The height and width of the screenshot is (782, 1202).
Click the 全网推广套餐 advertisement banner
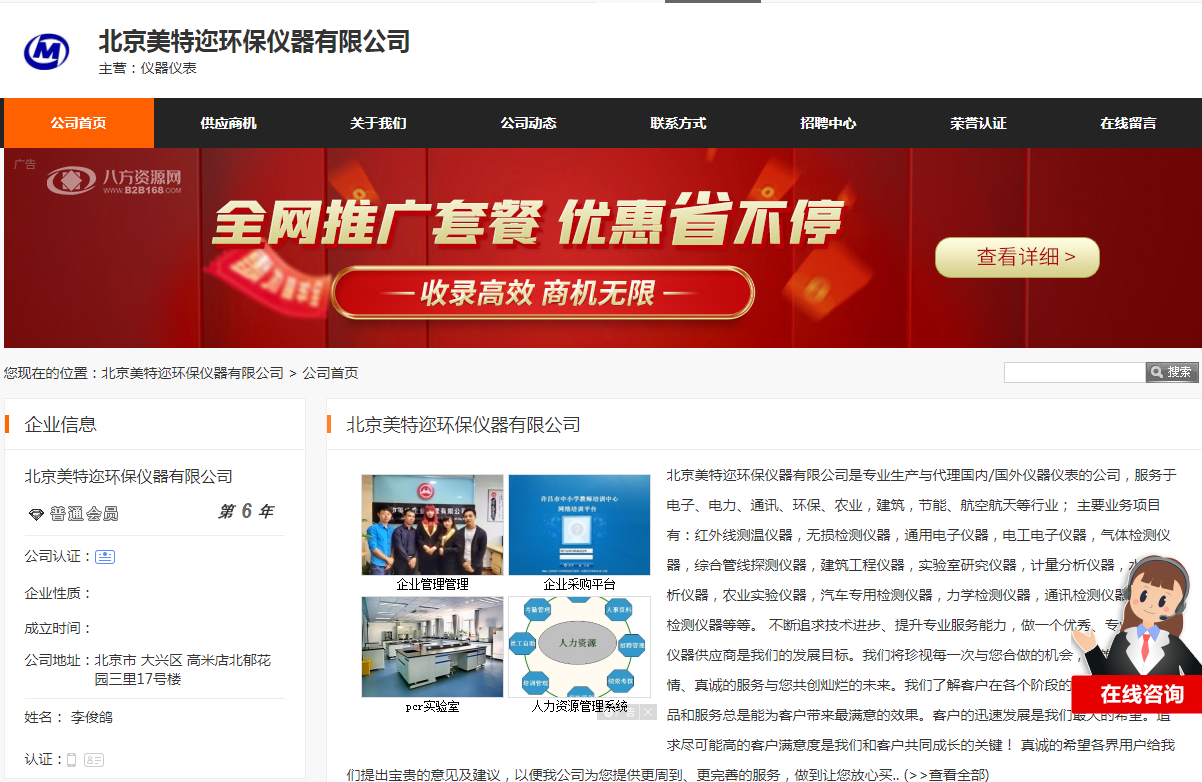pos(603,248)
